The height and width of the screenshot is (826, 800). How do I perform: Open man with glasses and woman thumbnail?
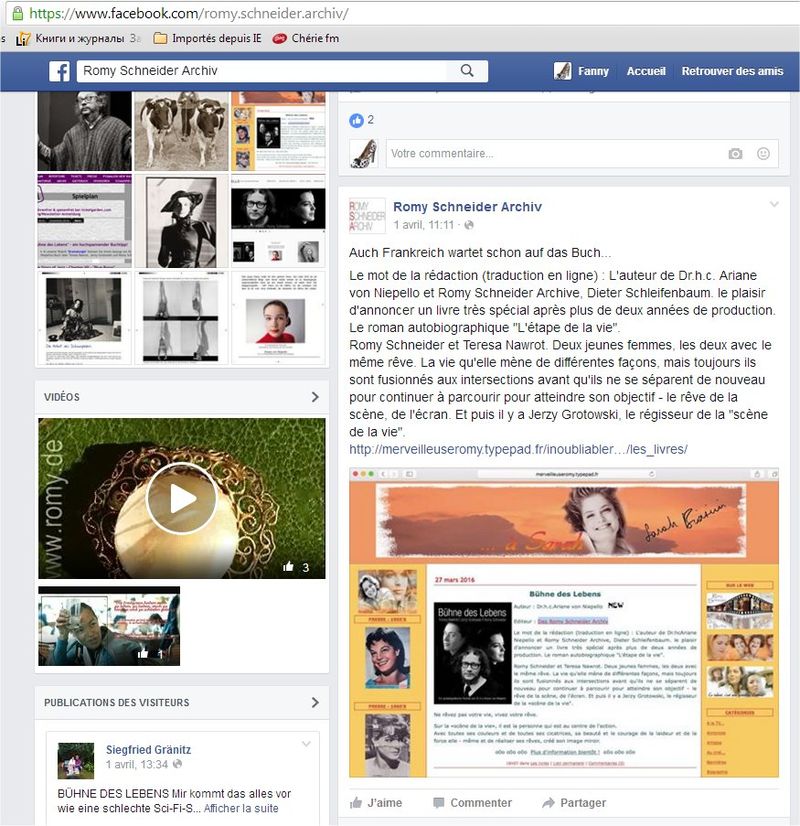pyautogui.click(x=278, y=221)
